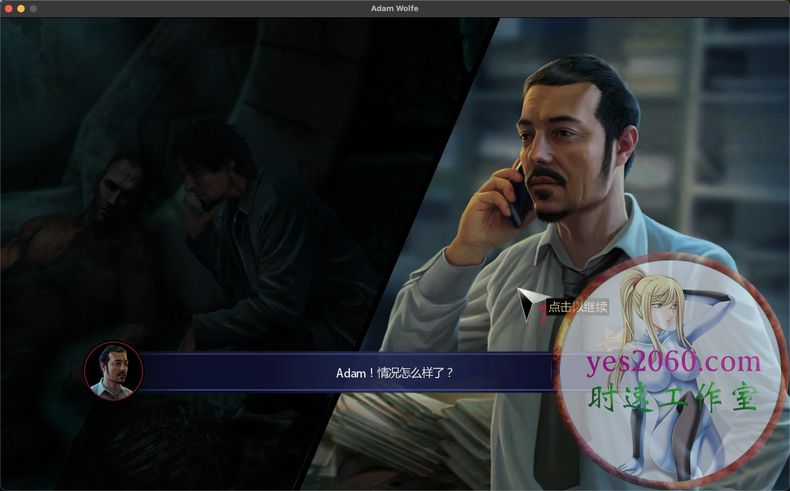Close the Adam Wolfe game window

coord(7,8)
